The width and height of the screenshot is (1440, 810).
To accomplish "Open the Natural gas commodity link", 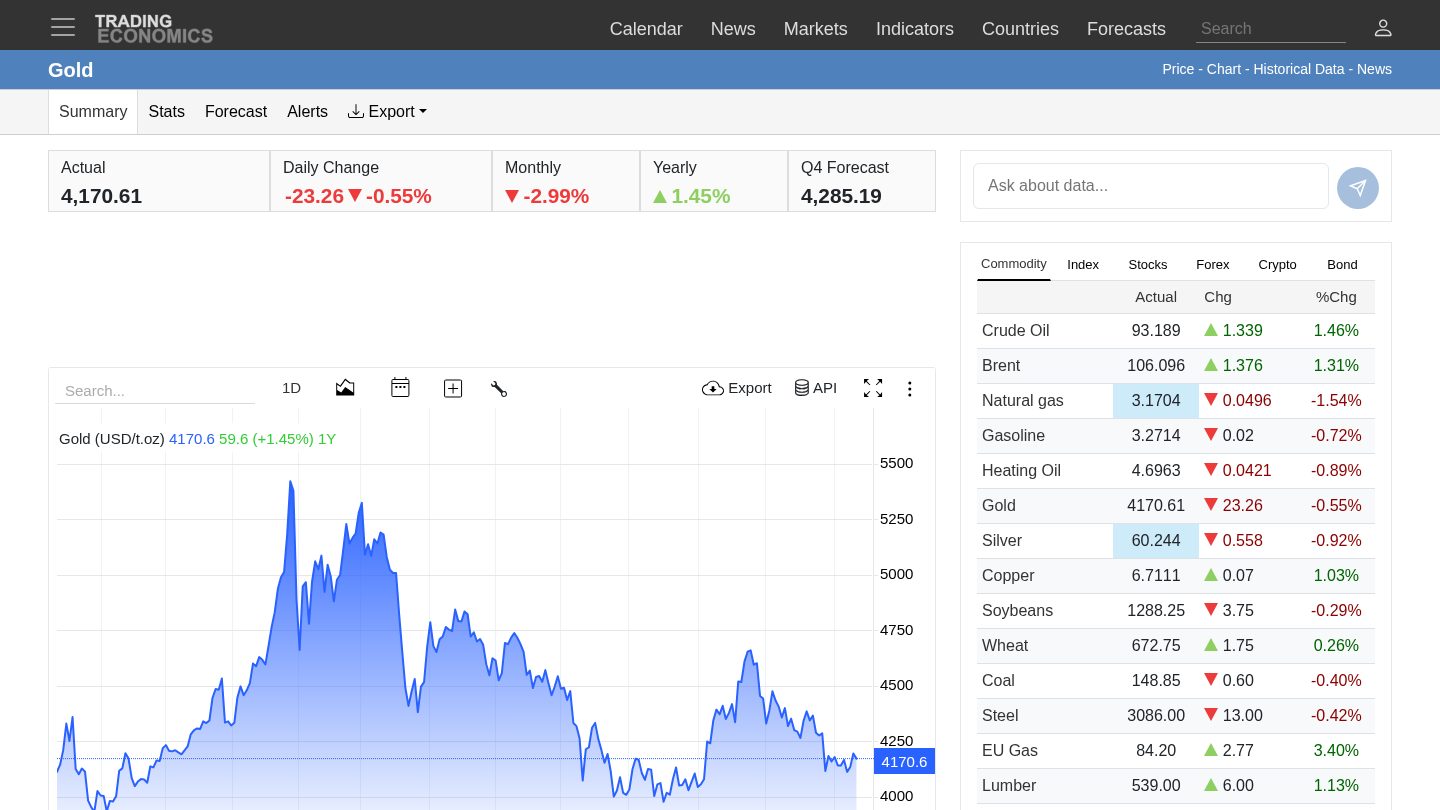I will [1023, 400].
